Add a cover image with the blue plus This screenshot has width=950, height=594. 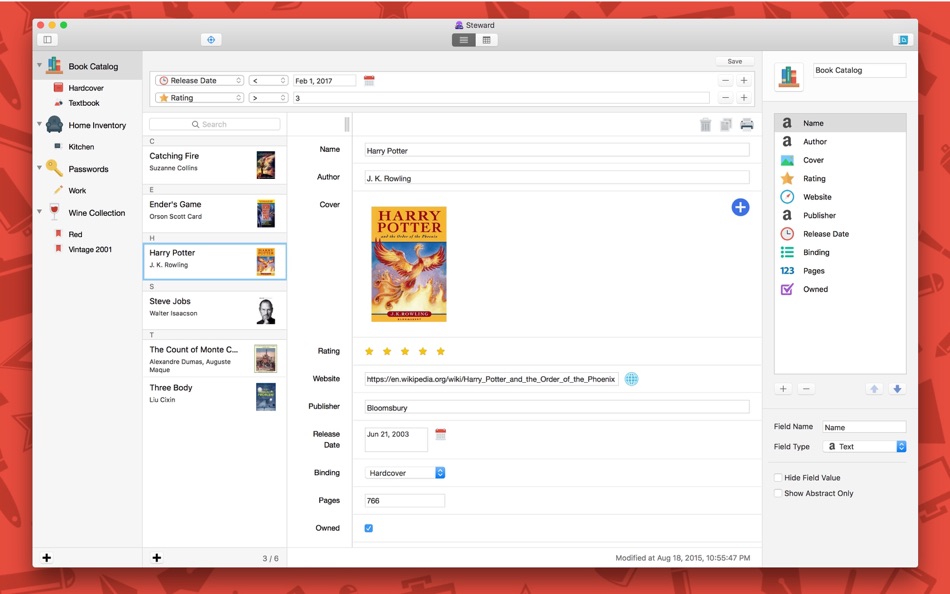click(x=740, y=207)
